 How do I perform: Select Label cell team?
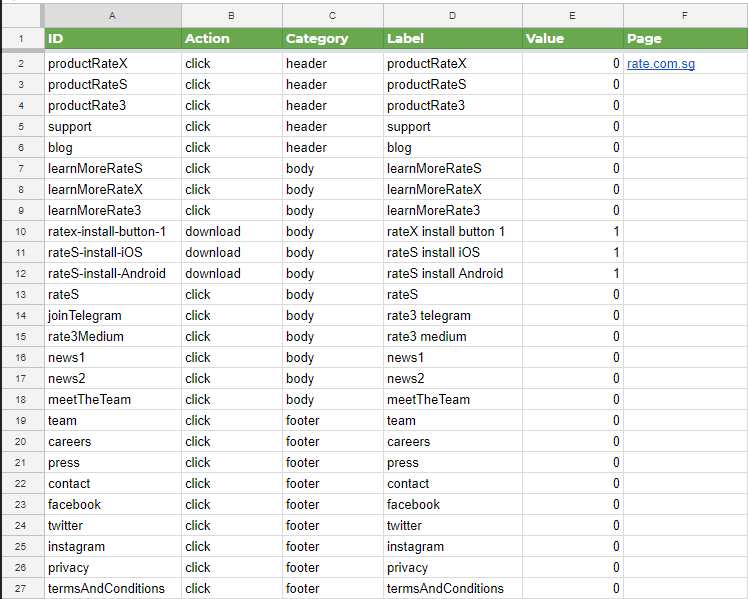tap(453, 420)
